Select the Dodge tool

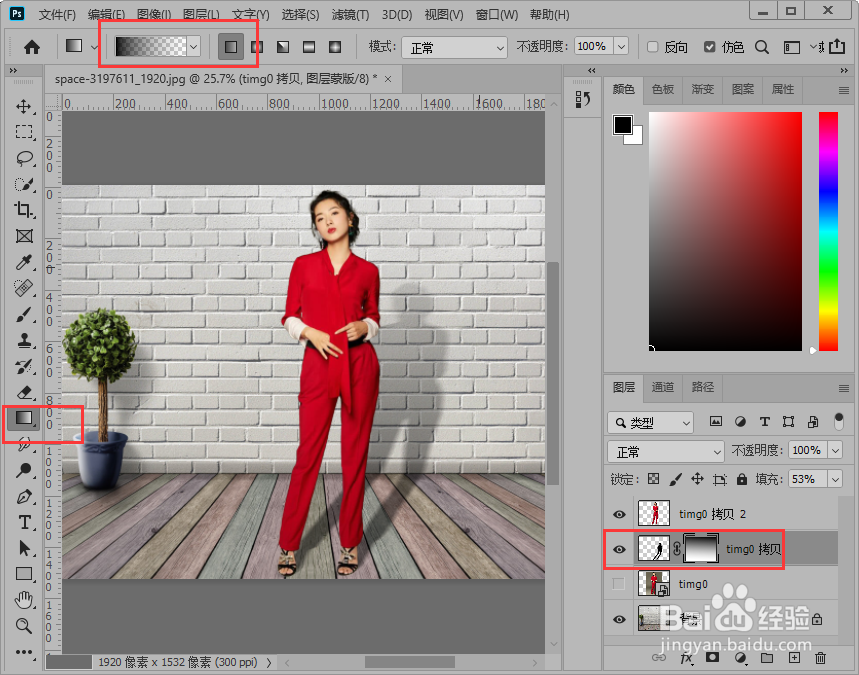[24, 471]
